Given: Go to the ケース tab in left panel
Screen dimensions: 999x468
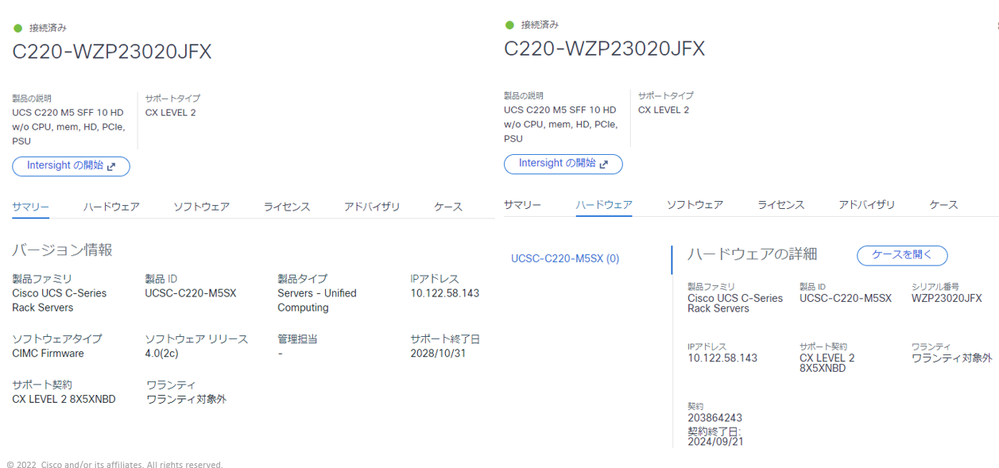Looking at the screenshot, I should [449, 207].
